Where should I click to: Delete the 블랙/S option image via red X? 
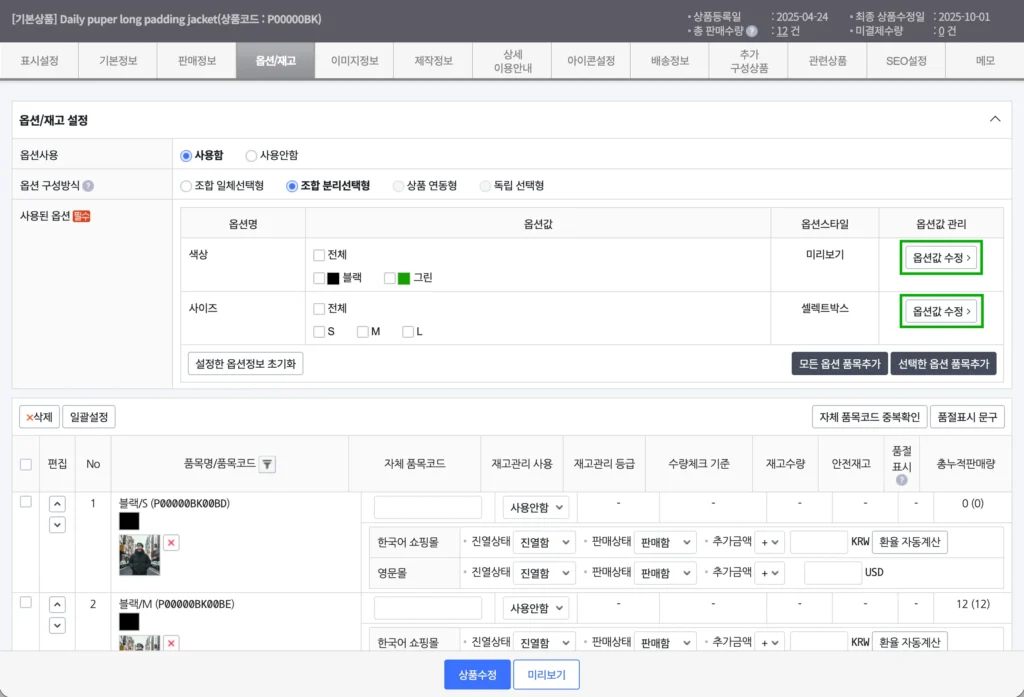171,542
